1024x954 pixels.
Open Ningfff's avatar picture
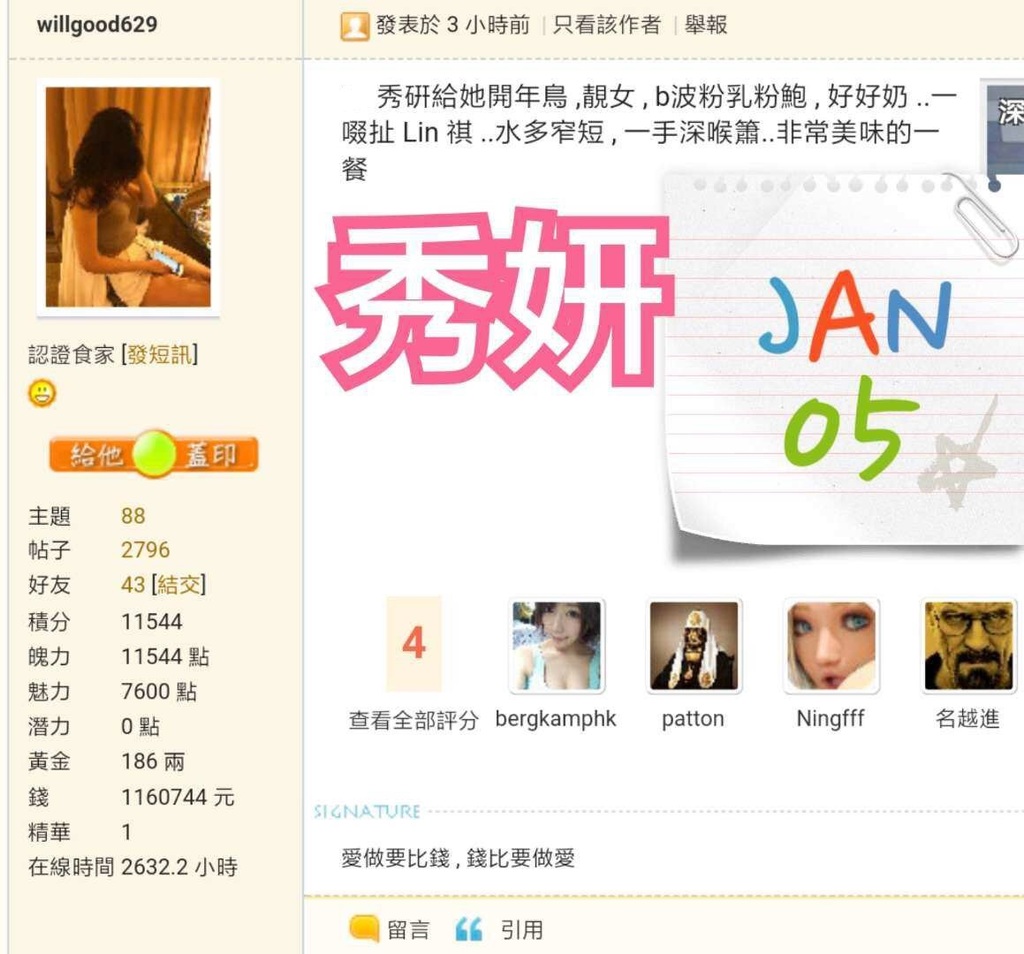[x=831, y=646]
